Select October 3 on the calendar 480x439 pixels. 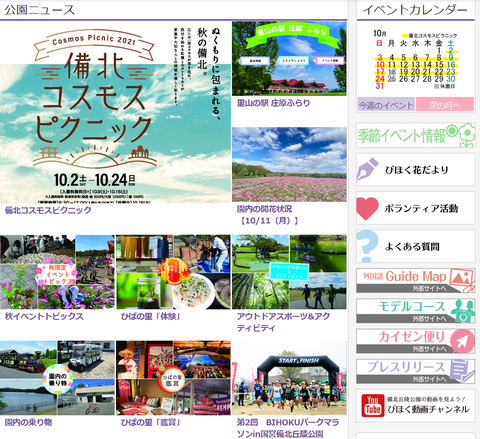[x=380, y=58]
